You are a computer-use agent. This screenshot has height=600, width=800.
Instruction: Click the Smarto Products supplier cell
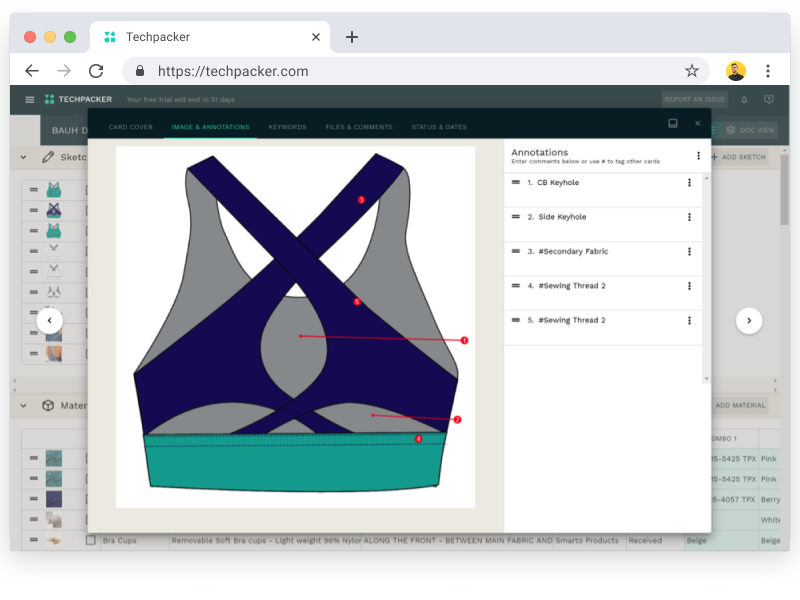coord(590,540)
